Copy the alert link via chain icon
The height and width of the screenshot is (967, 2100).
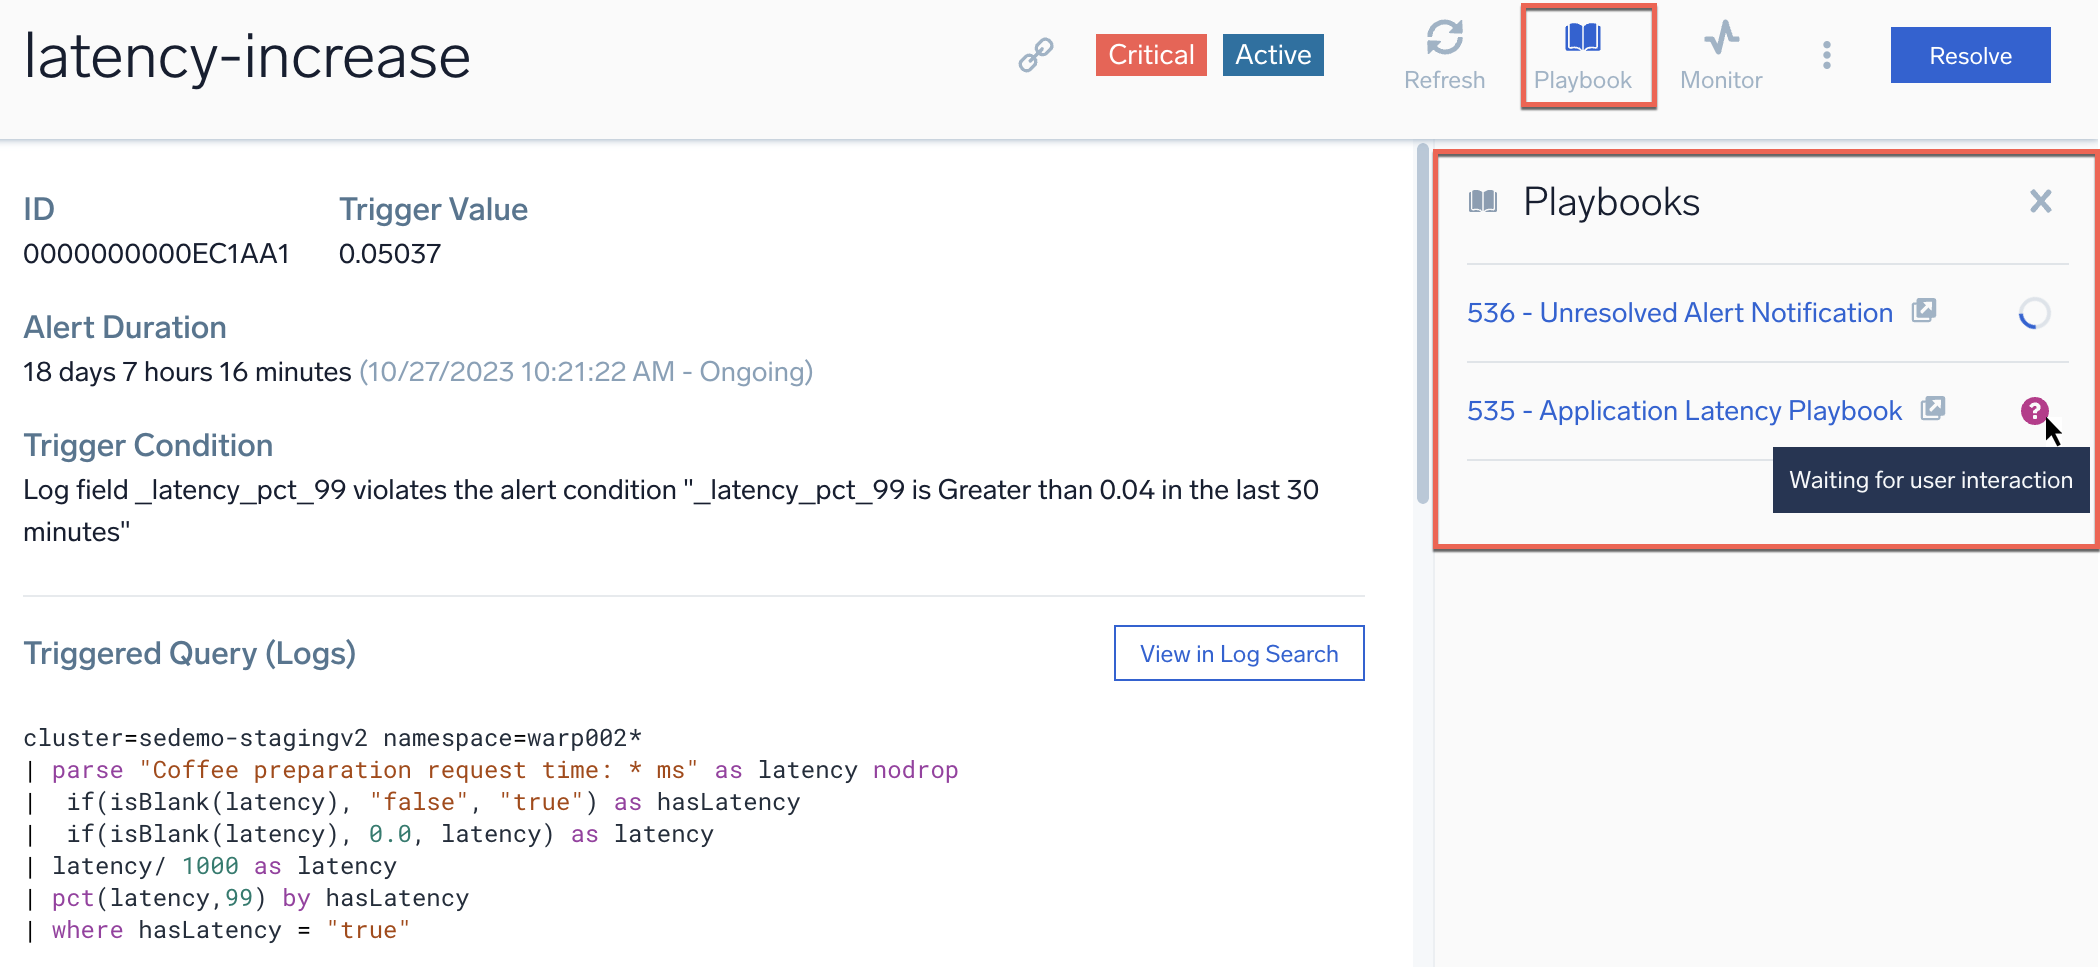click(x=1035, y=55)
